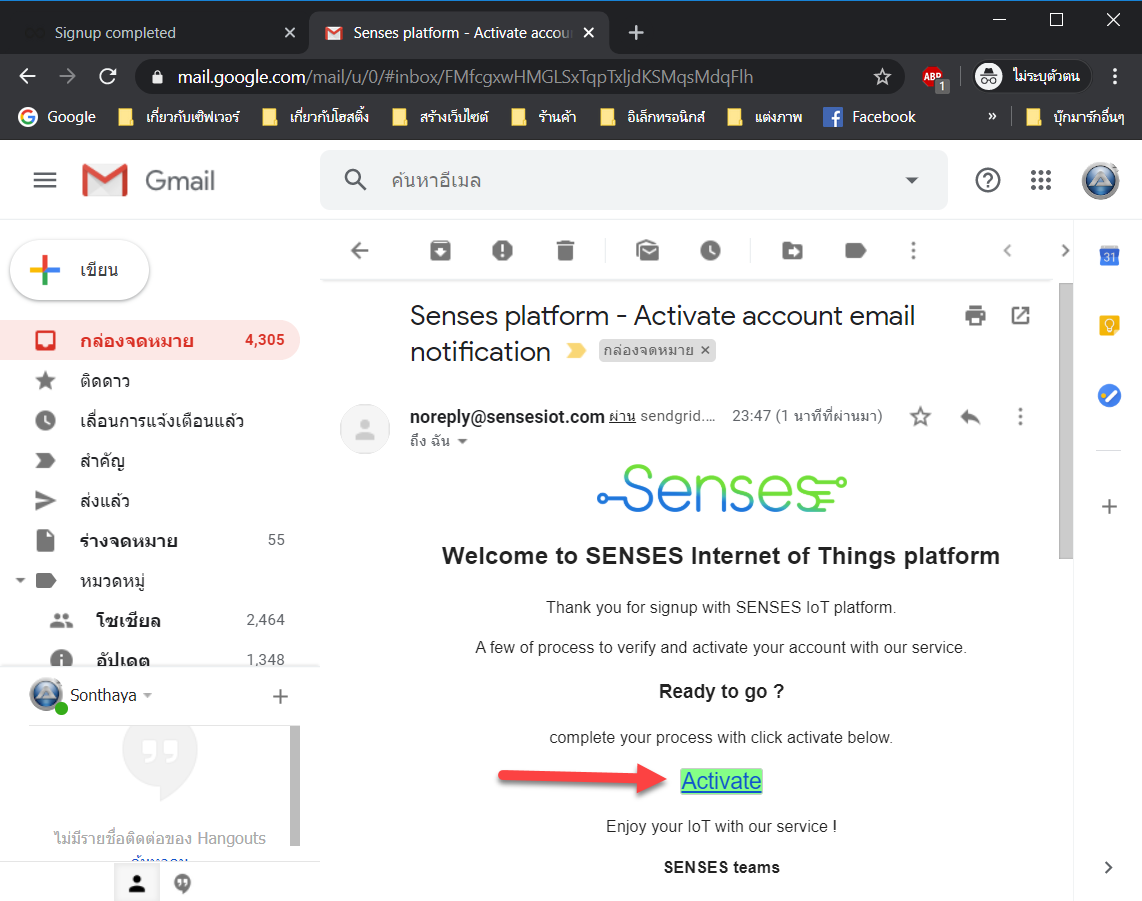Open the Google account avatar
Screen dimensions: 1142x901
tap(1100, 181)
